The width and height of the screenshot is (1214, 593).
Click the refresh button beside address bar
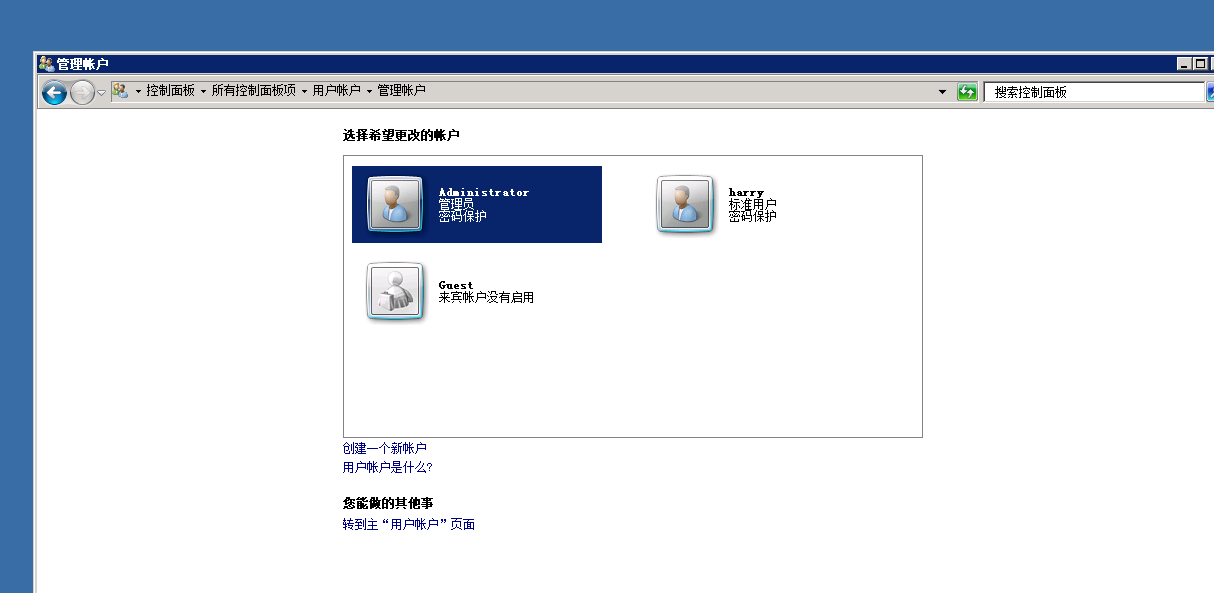(967, 92)
